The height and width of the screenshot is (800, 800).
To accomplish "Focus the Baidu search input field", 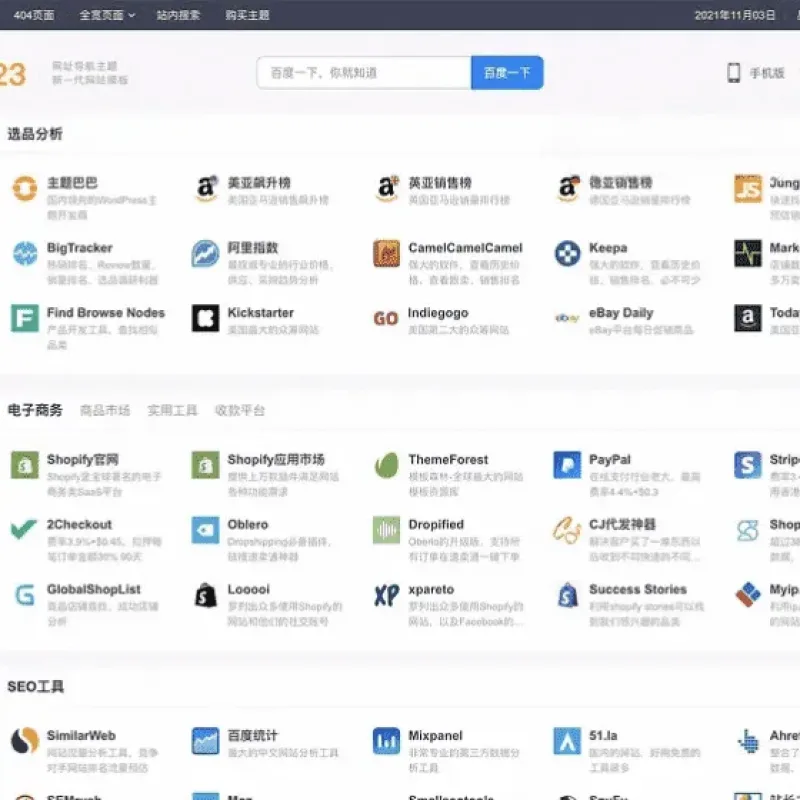I will [x=364, y=73].
